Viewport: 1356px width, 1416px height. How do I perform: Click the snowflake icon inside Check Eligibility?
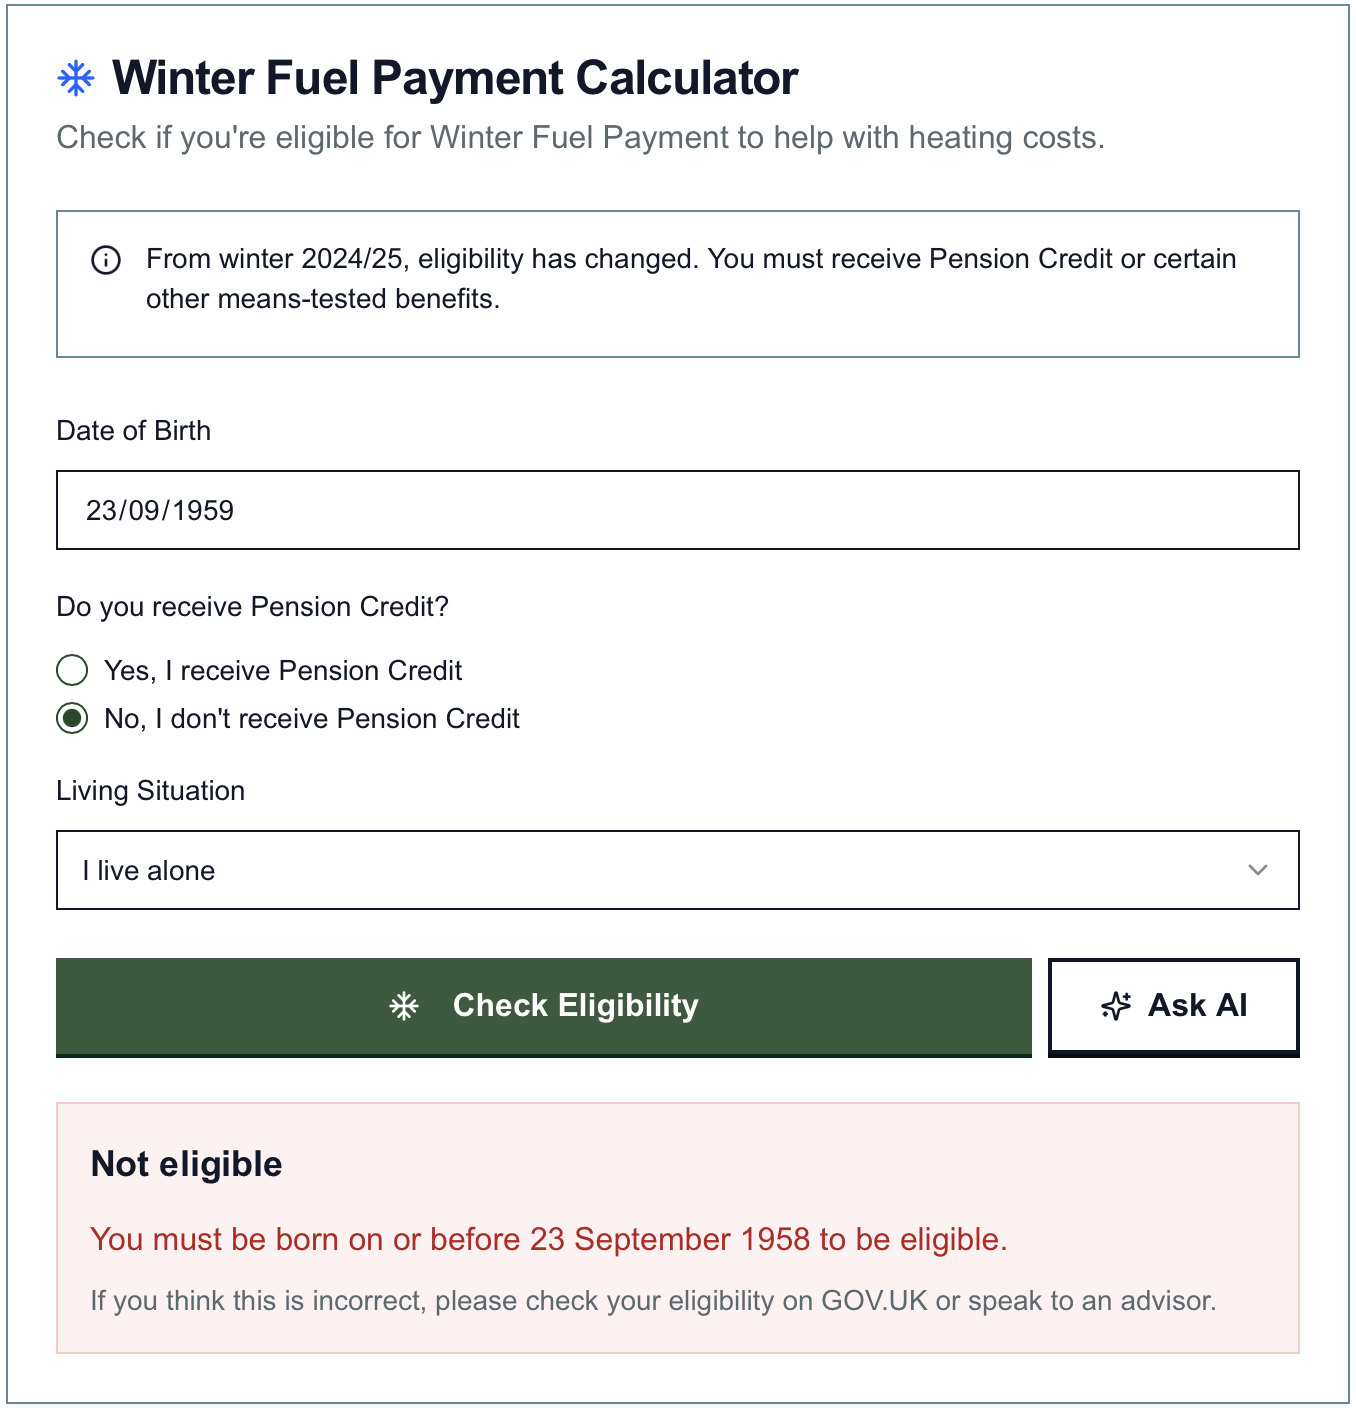pyautogui.click(x=404, y=1006)
